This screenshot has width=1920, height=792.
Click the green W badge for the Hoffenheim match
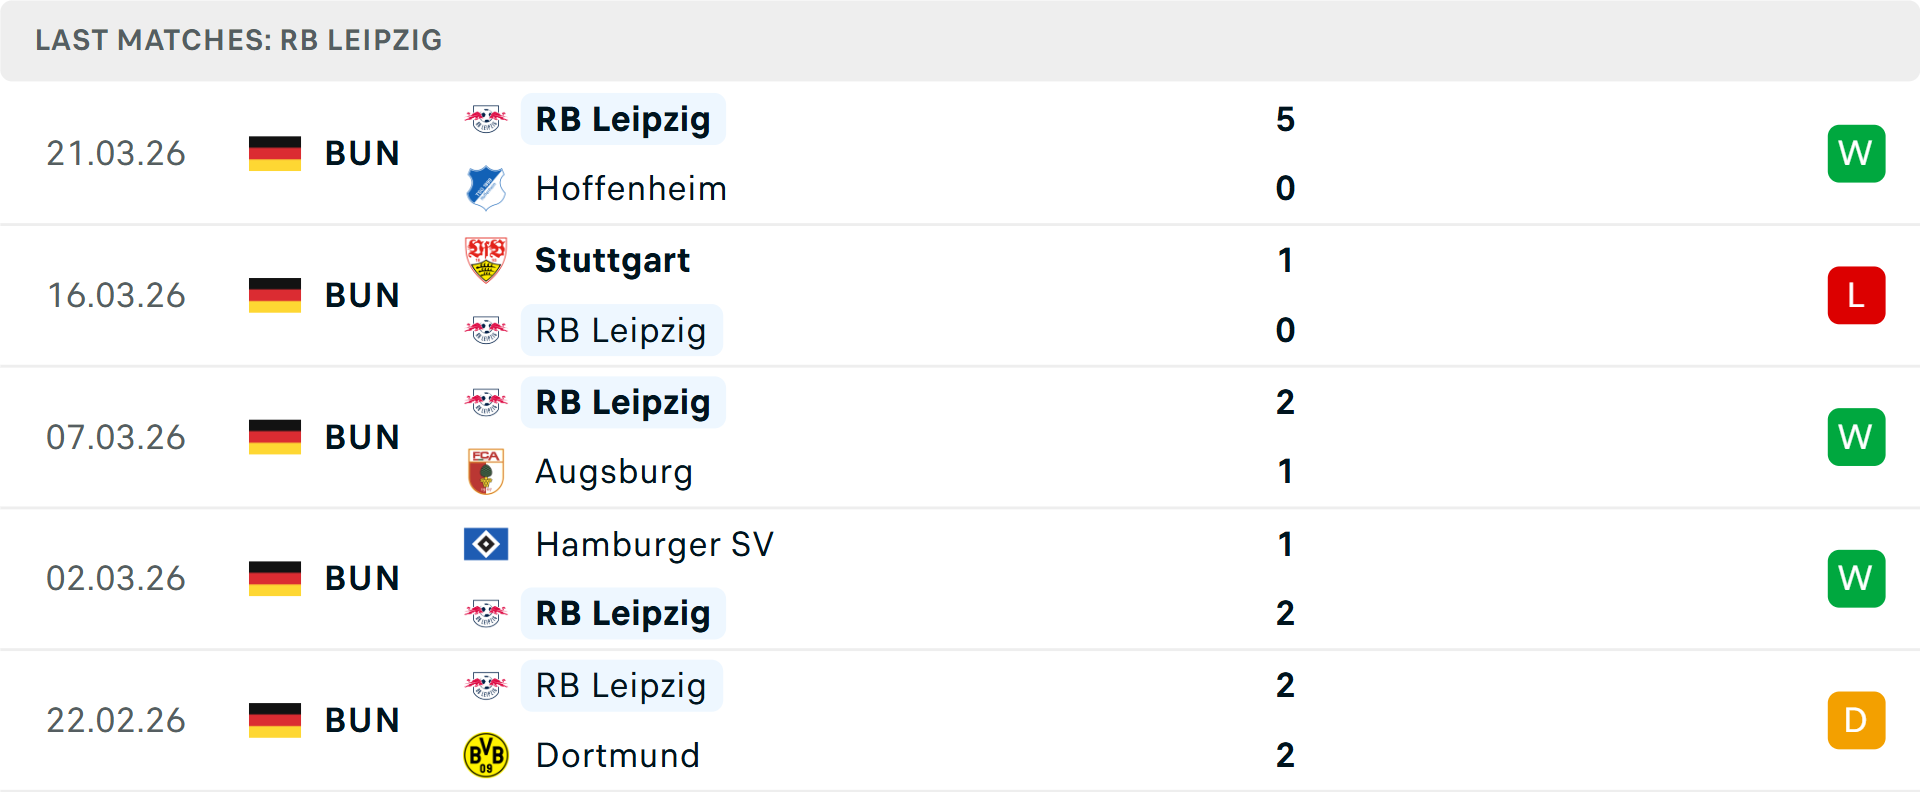point(1856,153)
